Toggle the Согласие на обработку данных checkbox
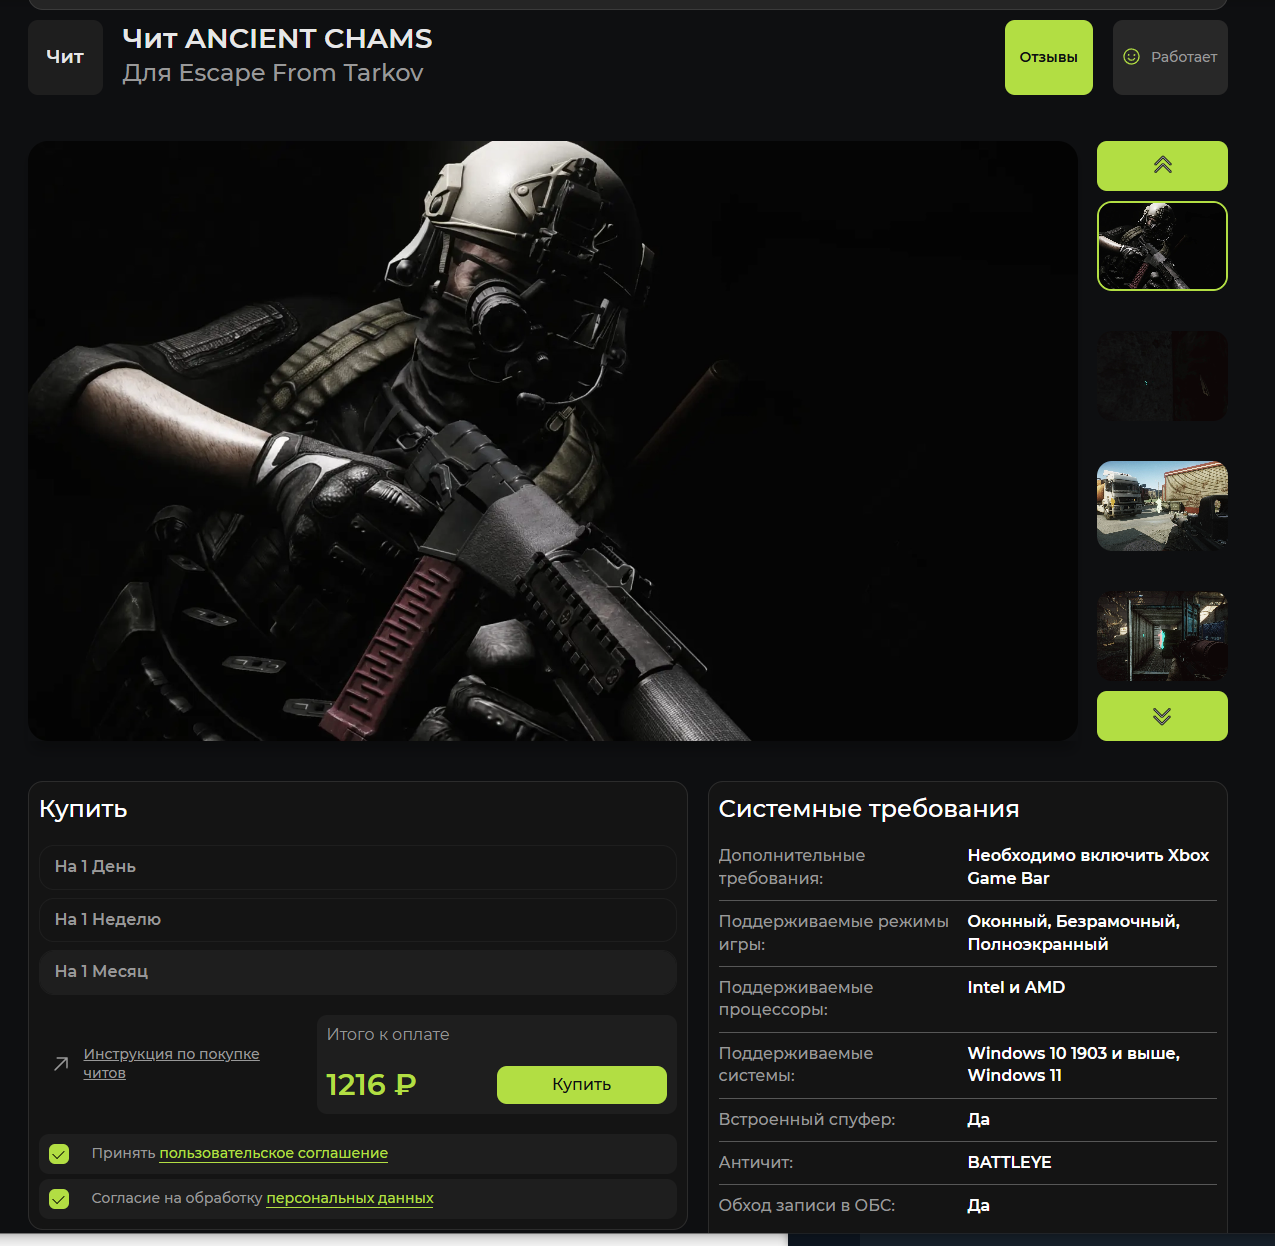The height and width of the screenshot is (1246, 1275). 59,1199
